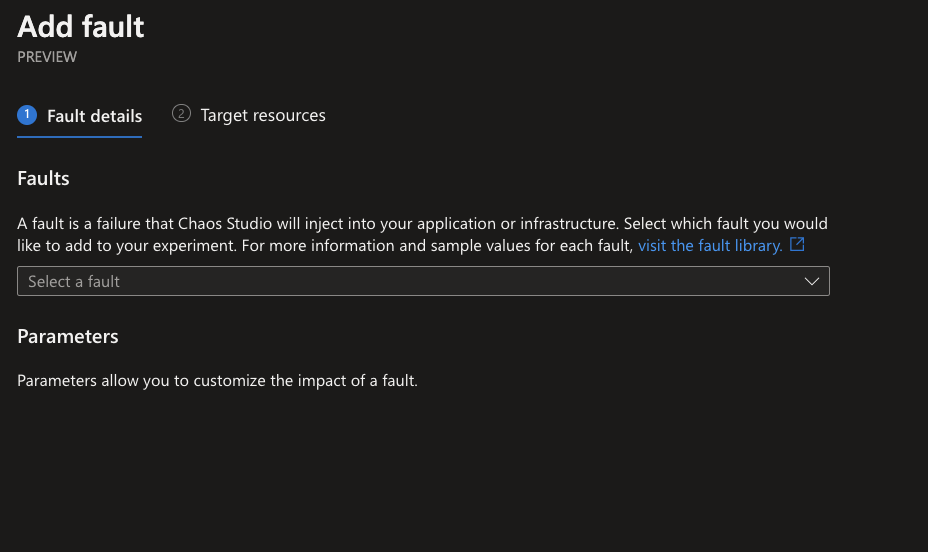Select the Fault details tab label
This screenshot has height=552, width=928.
[x=94, y=116]
